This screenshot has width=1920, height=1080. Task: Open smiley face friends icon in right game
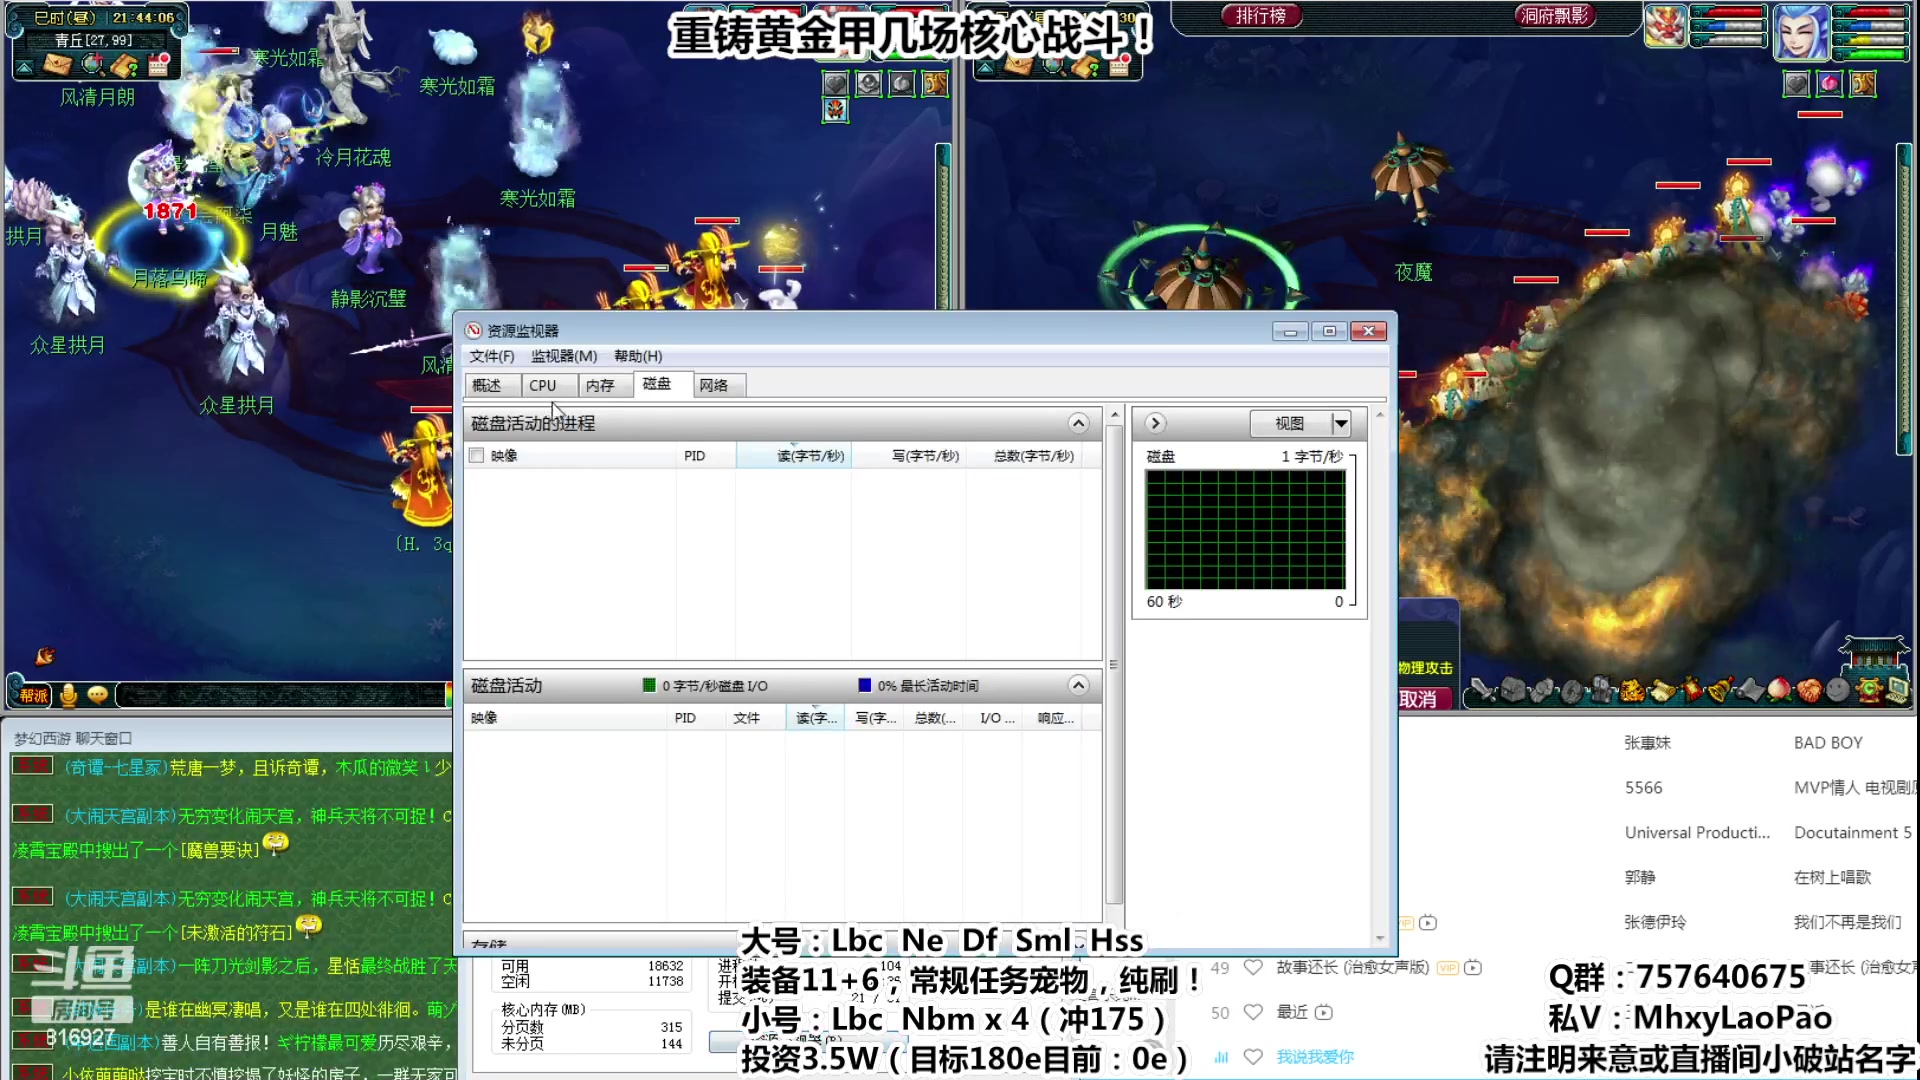coord(1838,690)
